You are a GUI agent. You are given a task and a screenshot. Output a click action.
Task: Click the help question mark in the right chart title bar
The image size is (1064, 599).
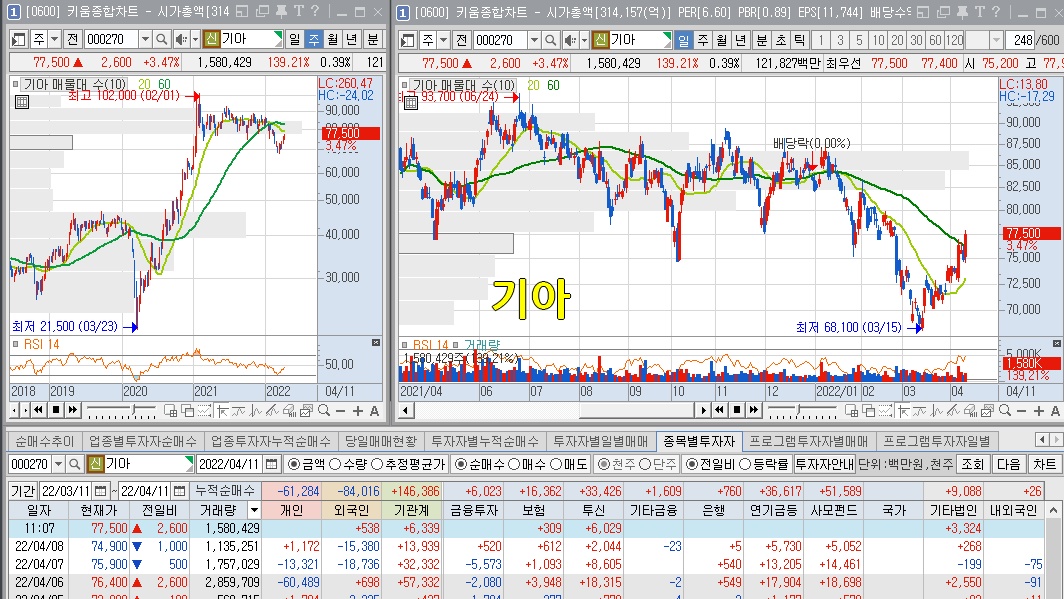995,12
